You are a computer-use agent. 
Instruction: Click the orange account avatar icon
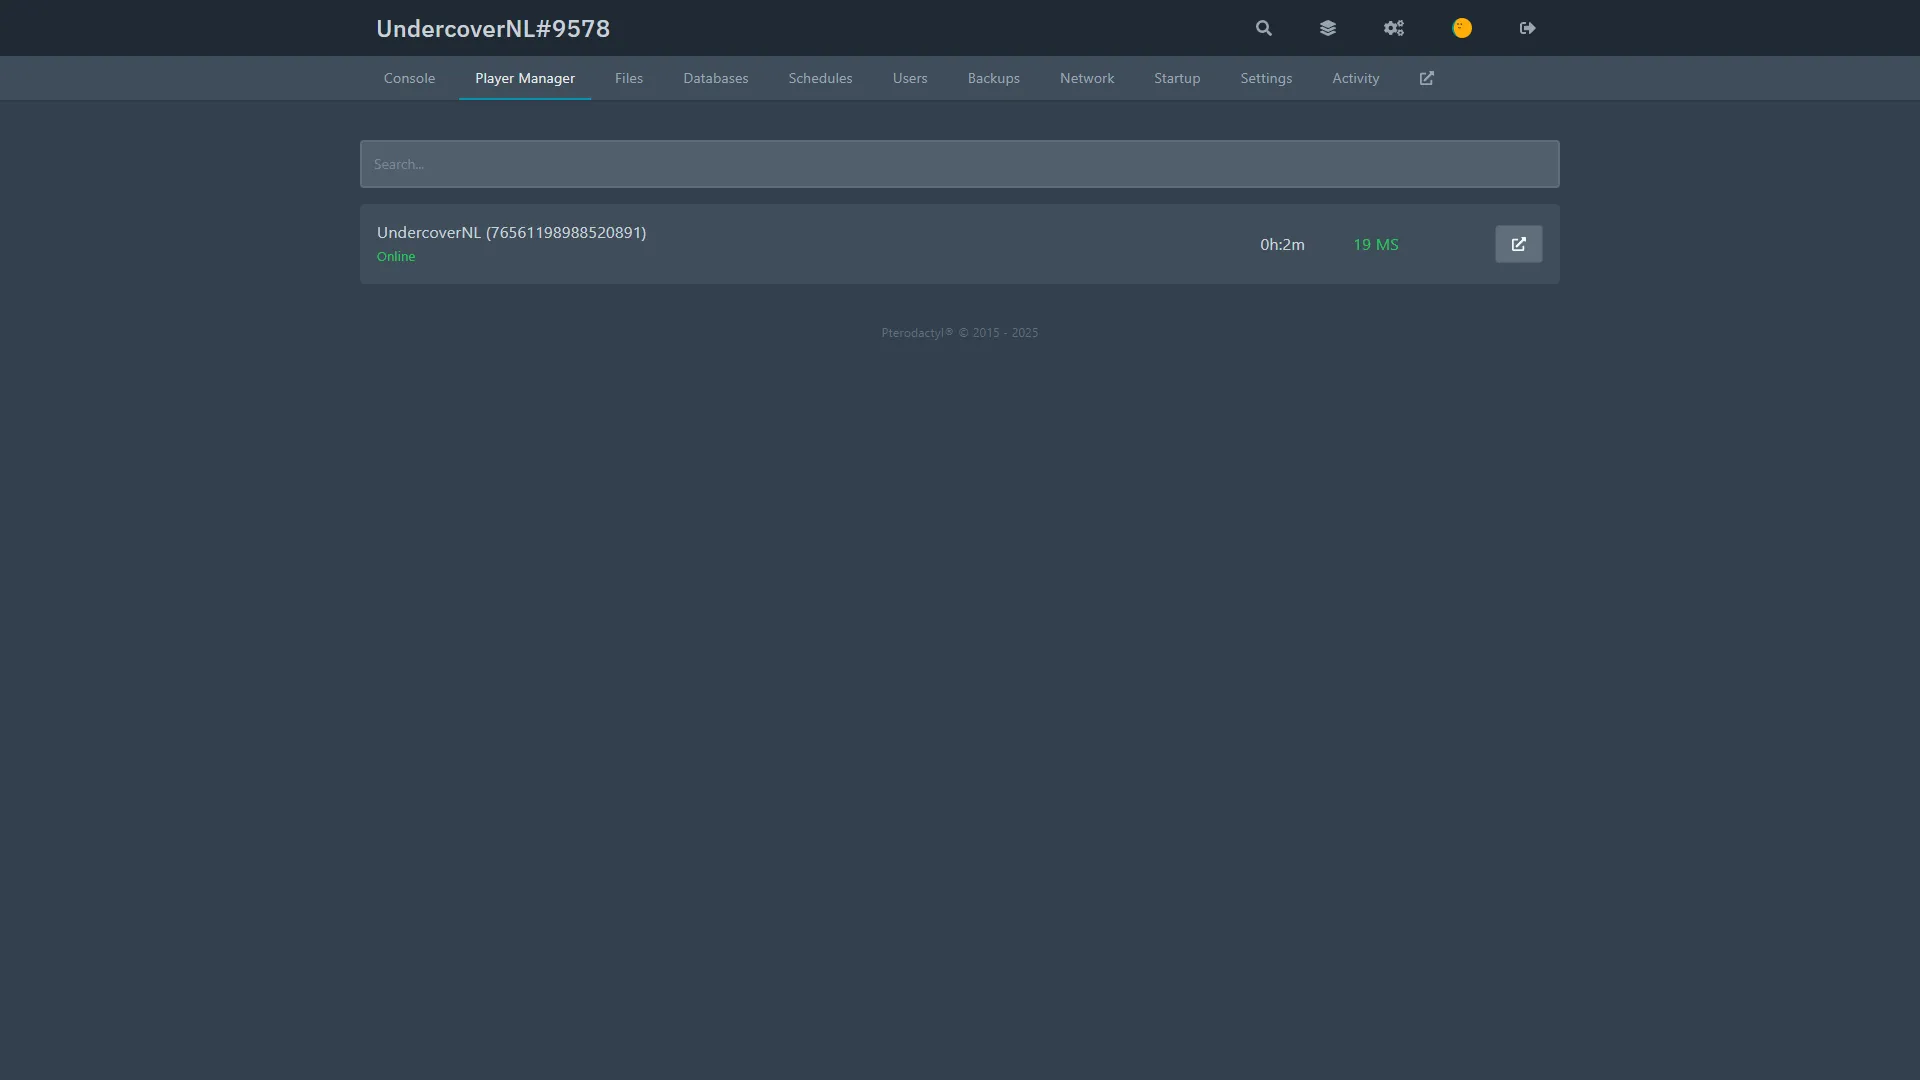pyautogui.click(x=1462, y=28)
